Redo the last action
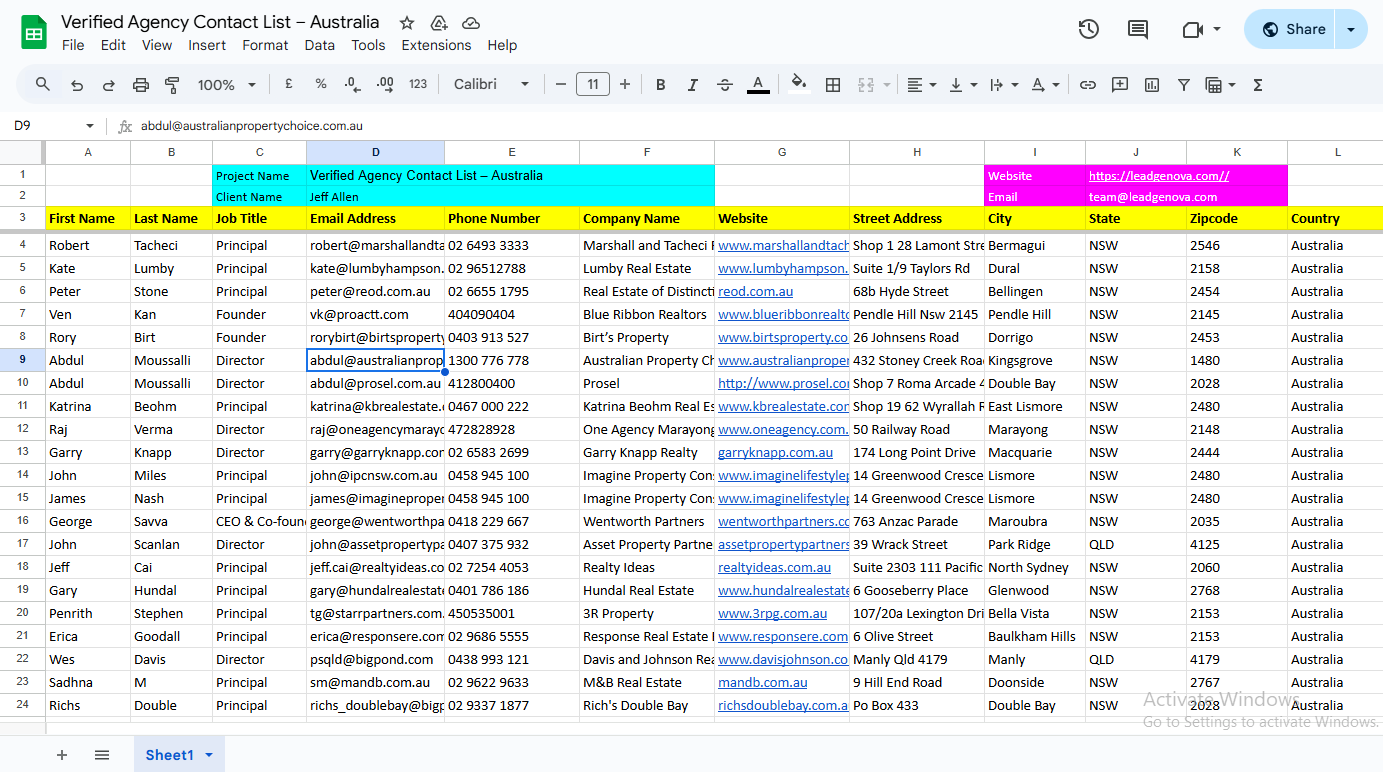This screenshot has width=1383, height=772. pos(109,85)
